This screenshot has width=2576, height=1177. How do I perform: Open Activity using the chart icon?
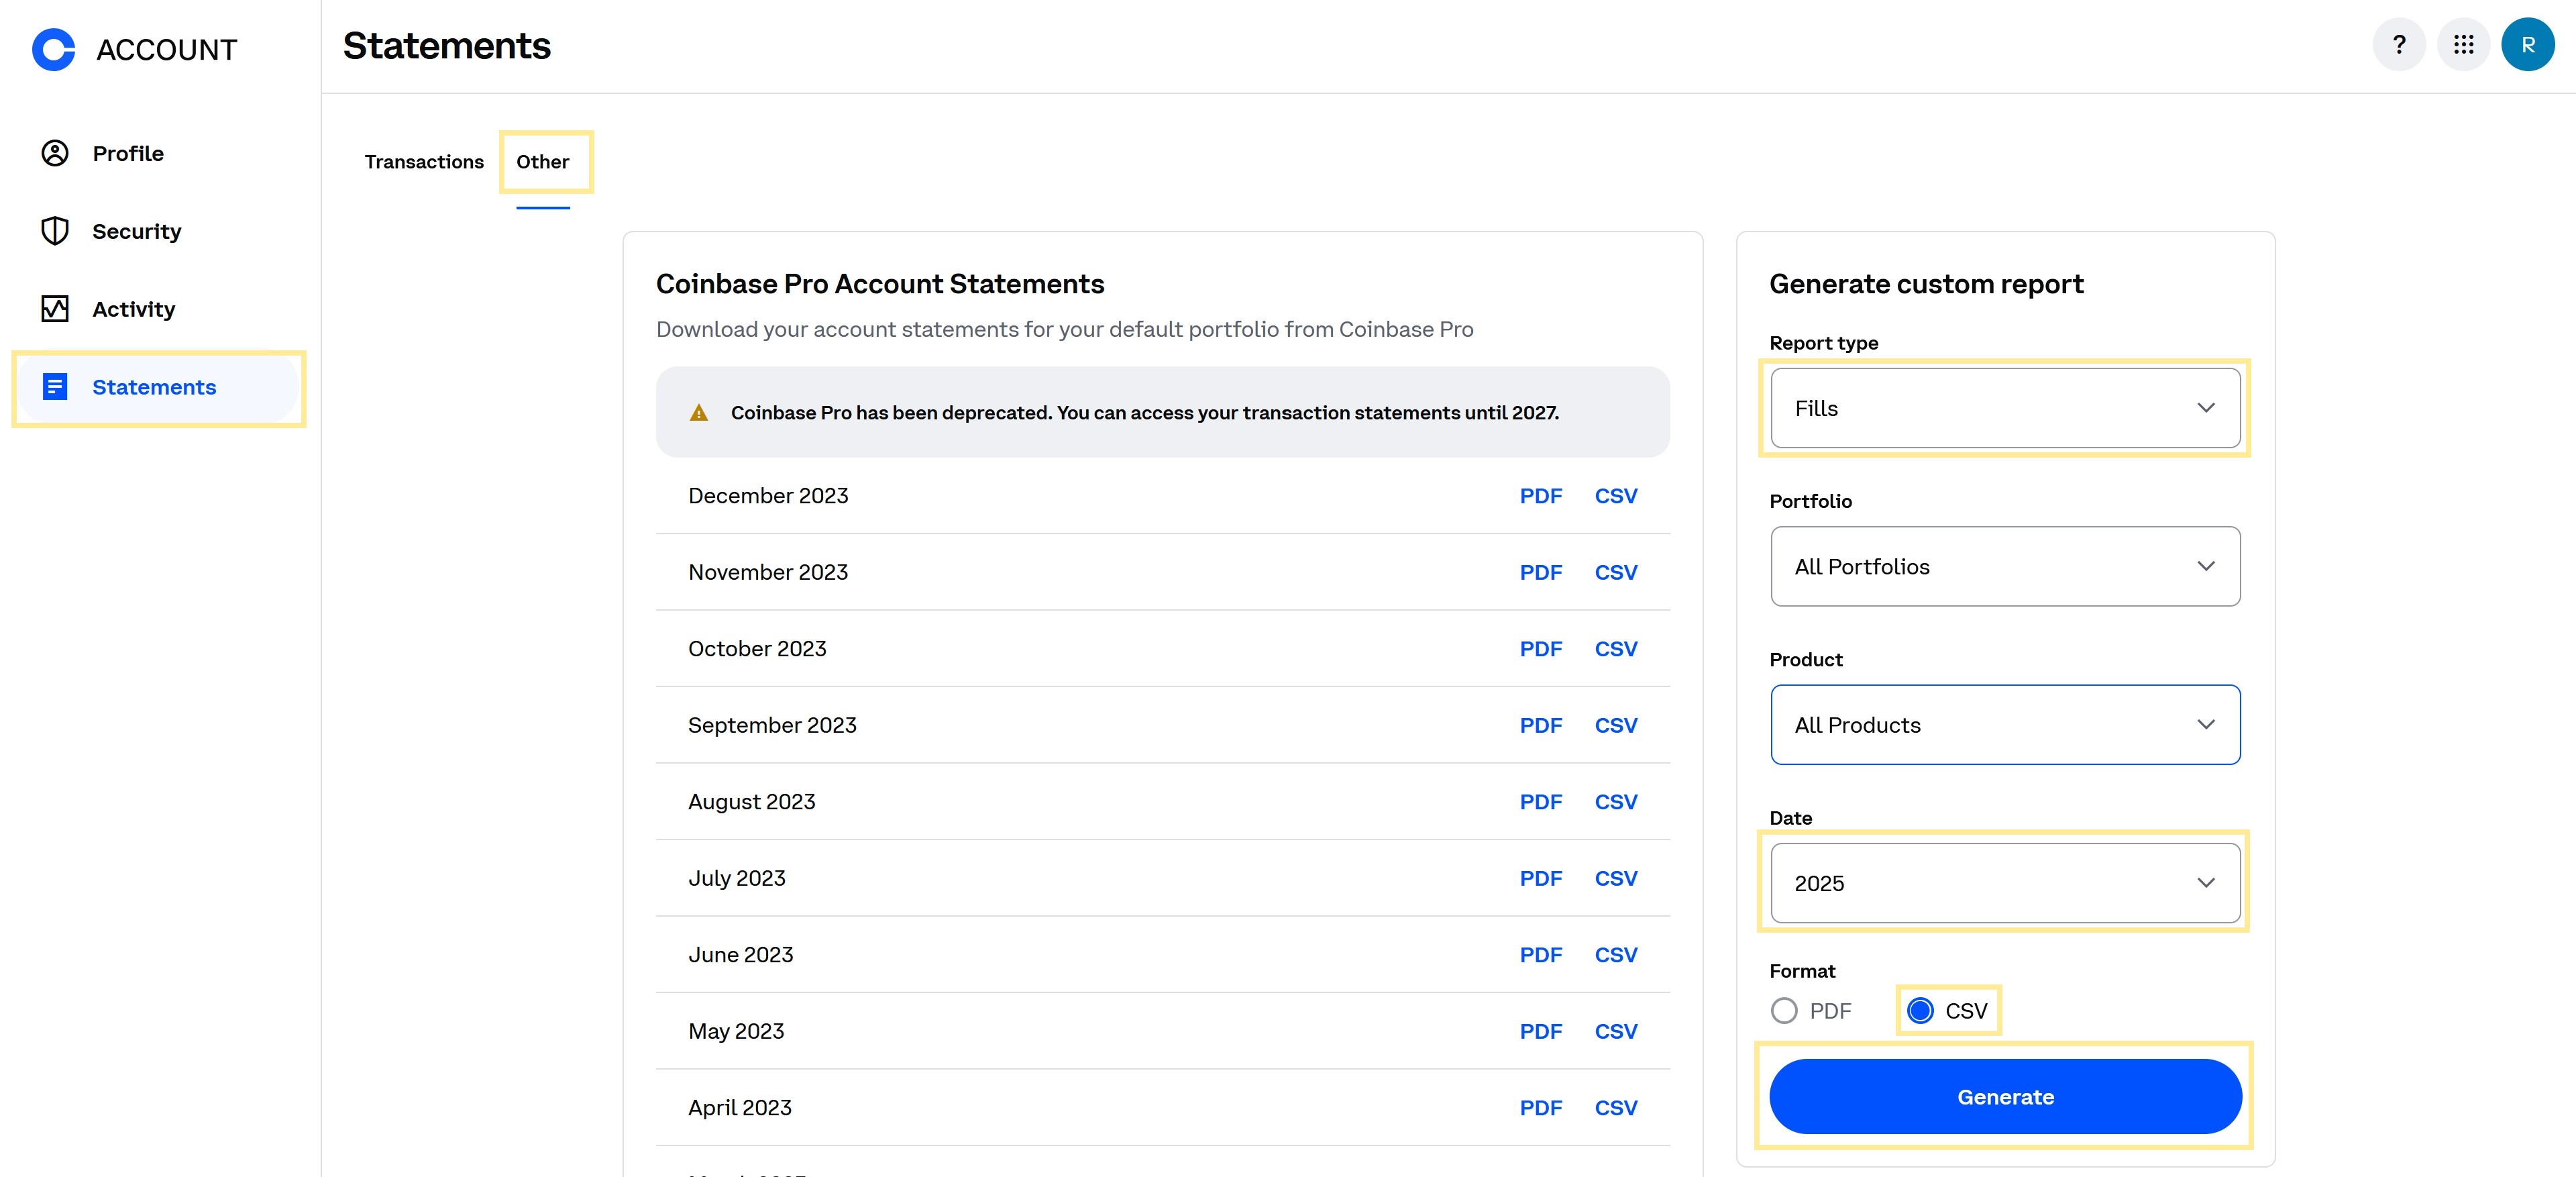[55, 309]
